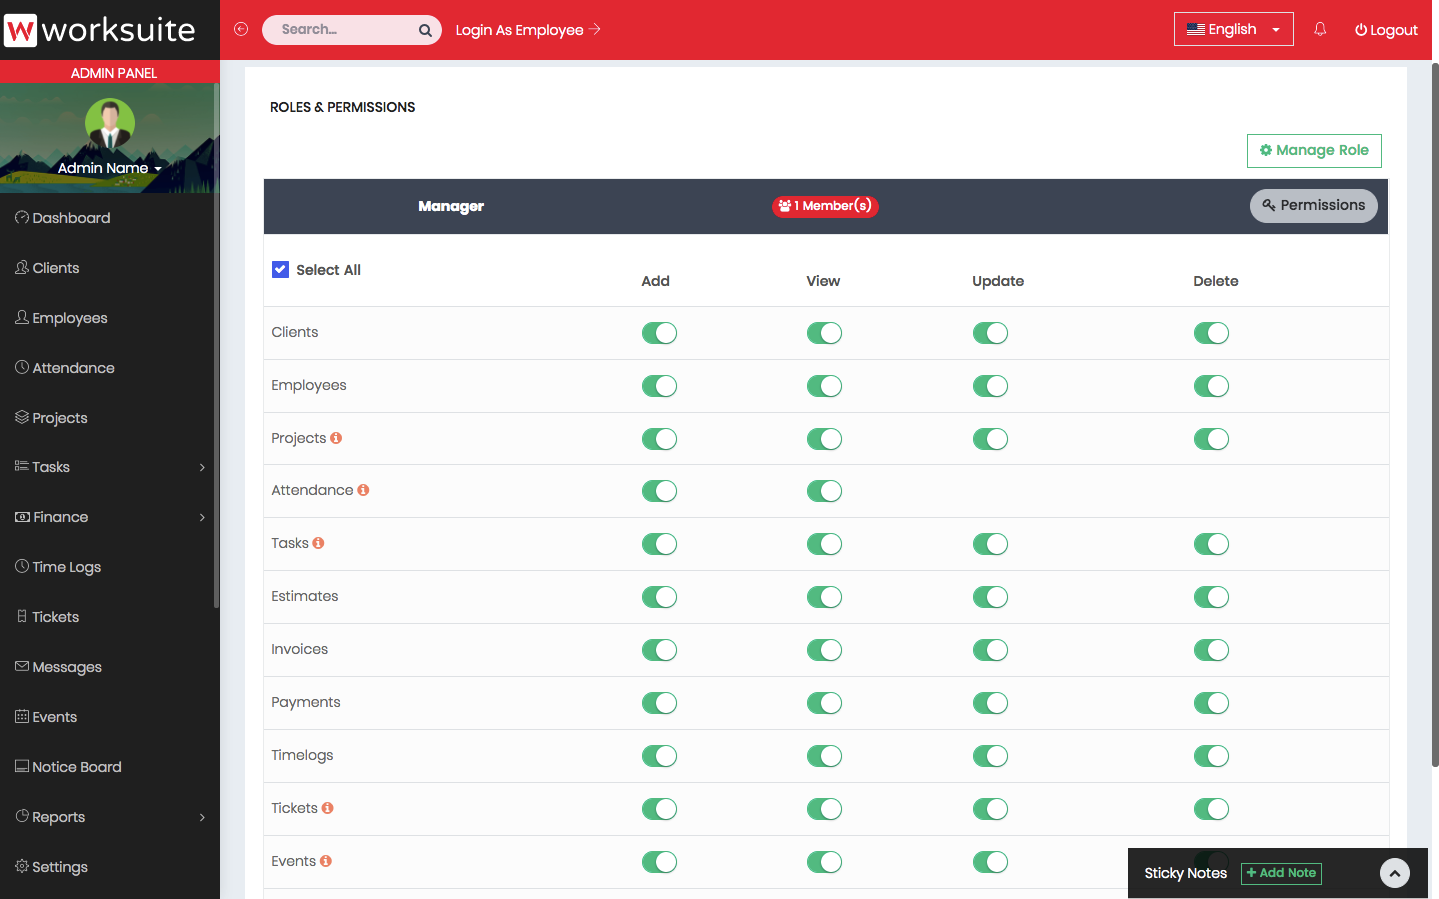The width and height of the screenshot is (1439, 899).
Task: Click the search magnifier icon
Action: [425, 30]
